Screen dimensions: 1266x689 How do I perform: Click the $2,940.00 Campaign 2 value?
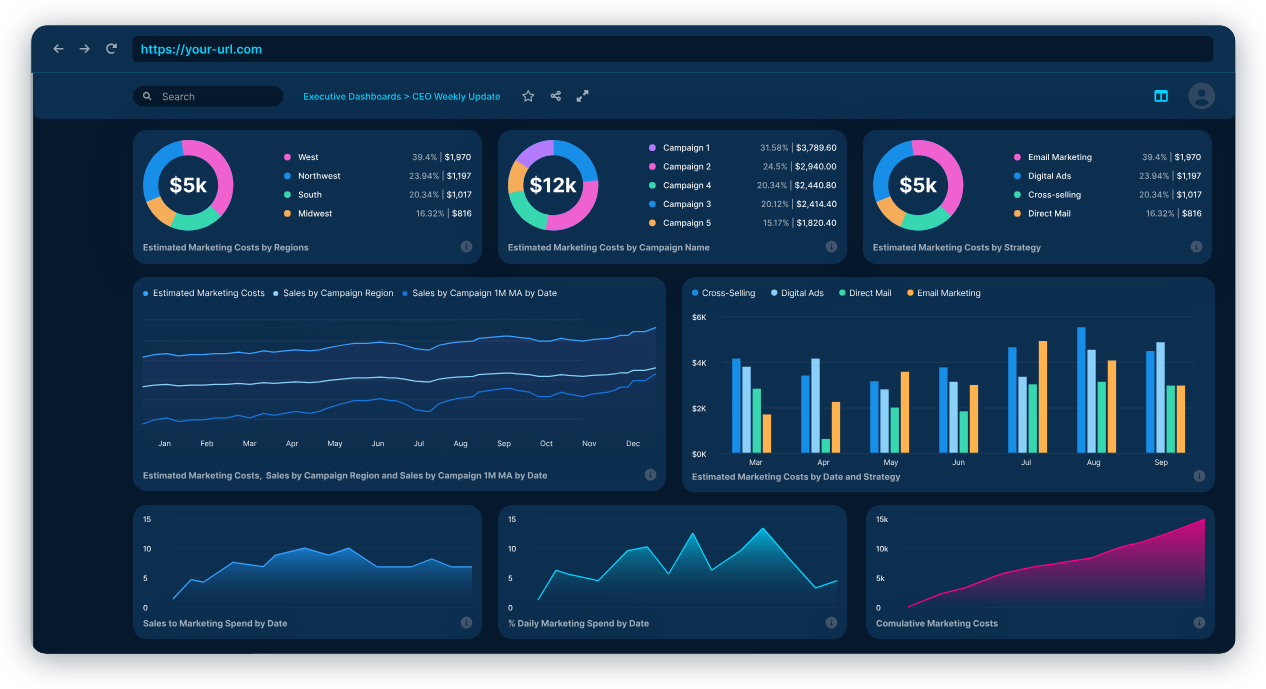pyautogui.click(x=816, y=167)
